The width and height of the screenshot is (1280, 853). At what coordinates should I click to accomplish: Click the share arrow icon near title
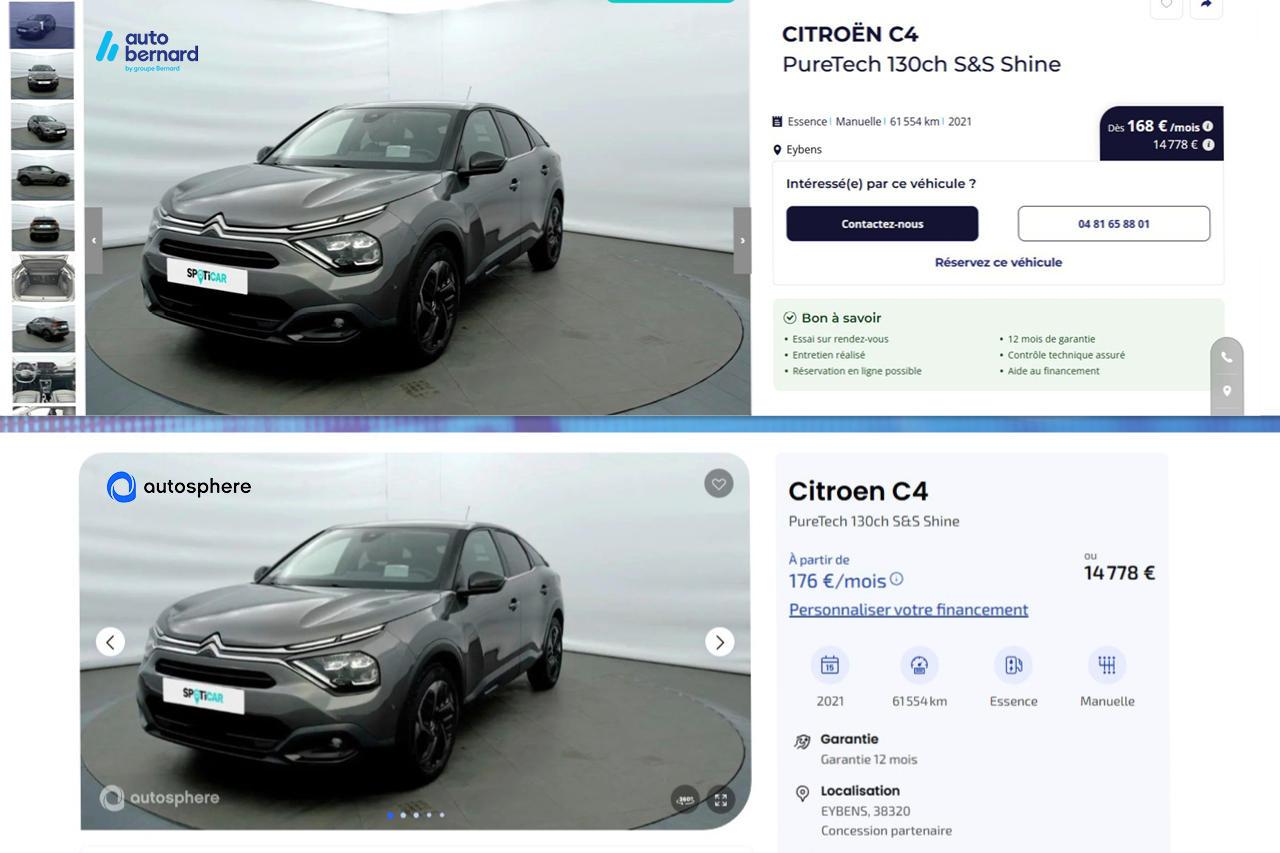(x=1206, y=5)
